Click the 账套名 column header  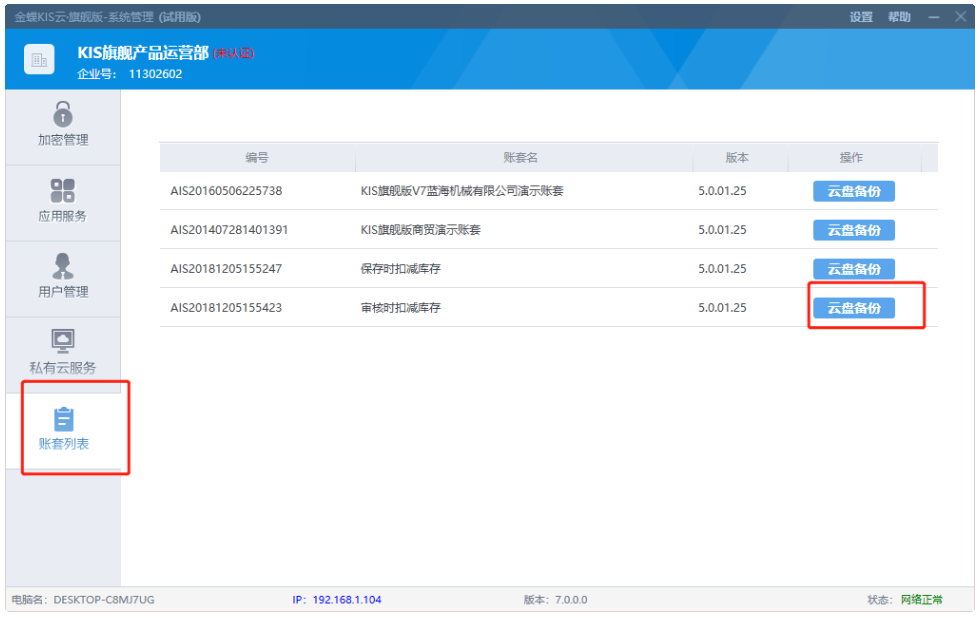pos(521,158)
